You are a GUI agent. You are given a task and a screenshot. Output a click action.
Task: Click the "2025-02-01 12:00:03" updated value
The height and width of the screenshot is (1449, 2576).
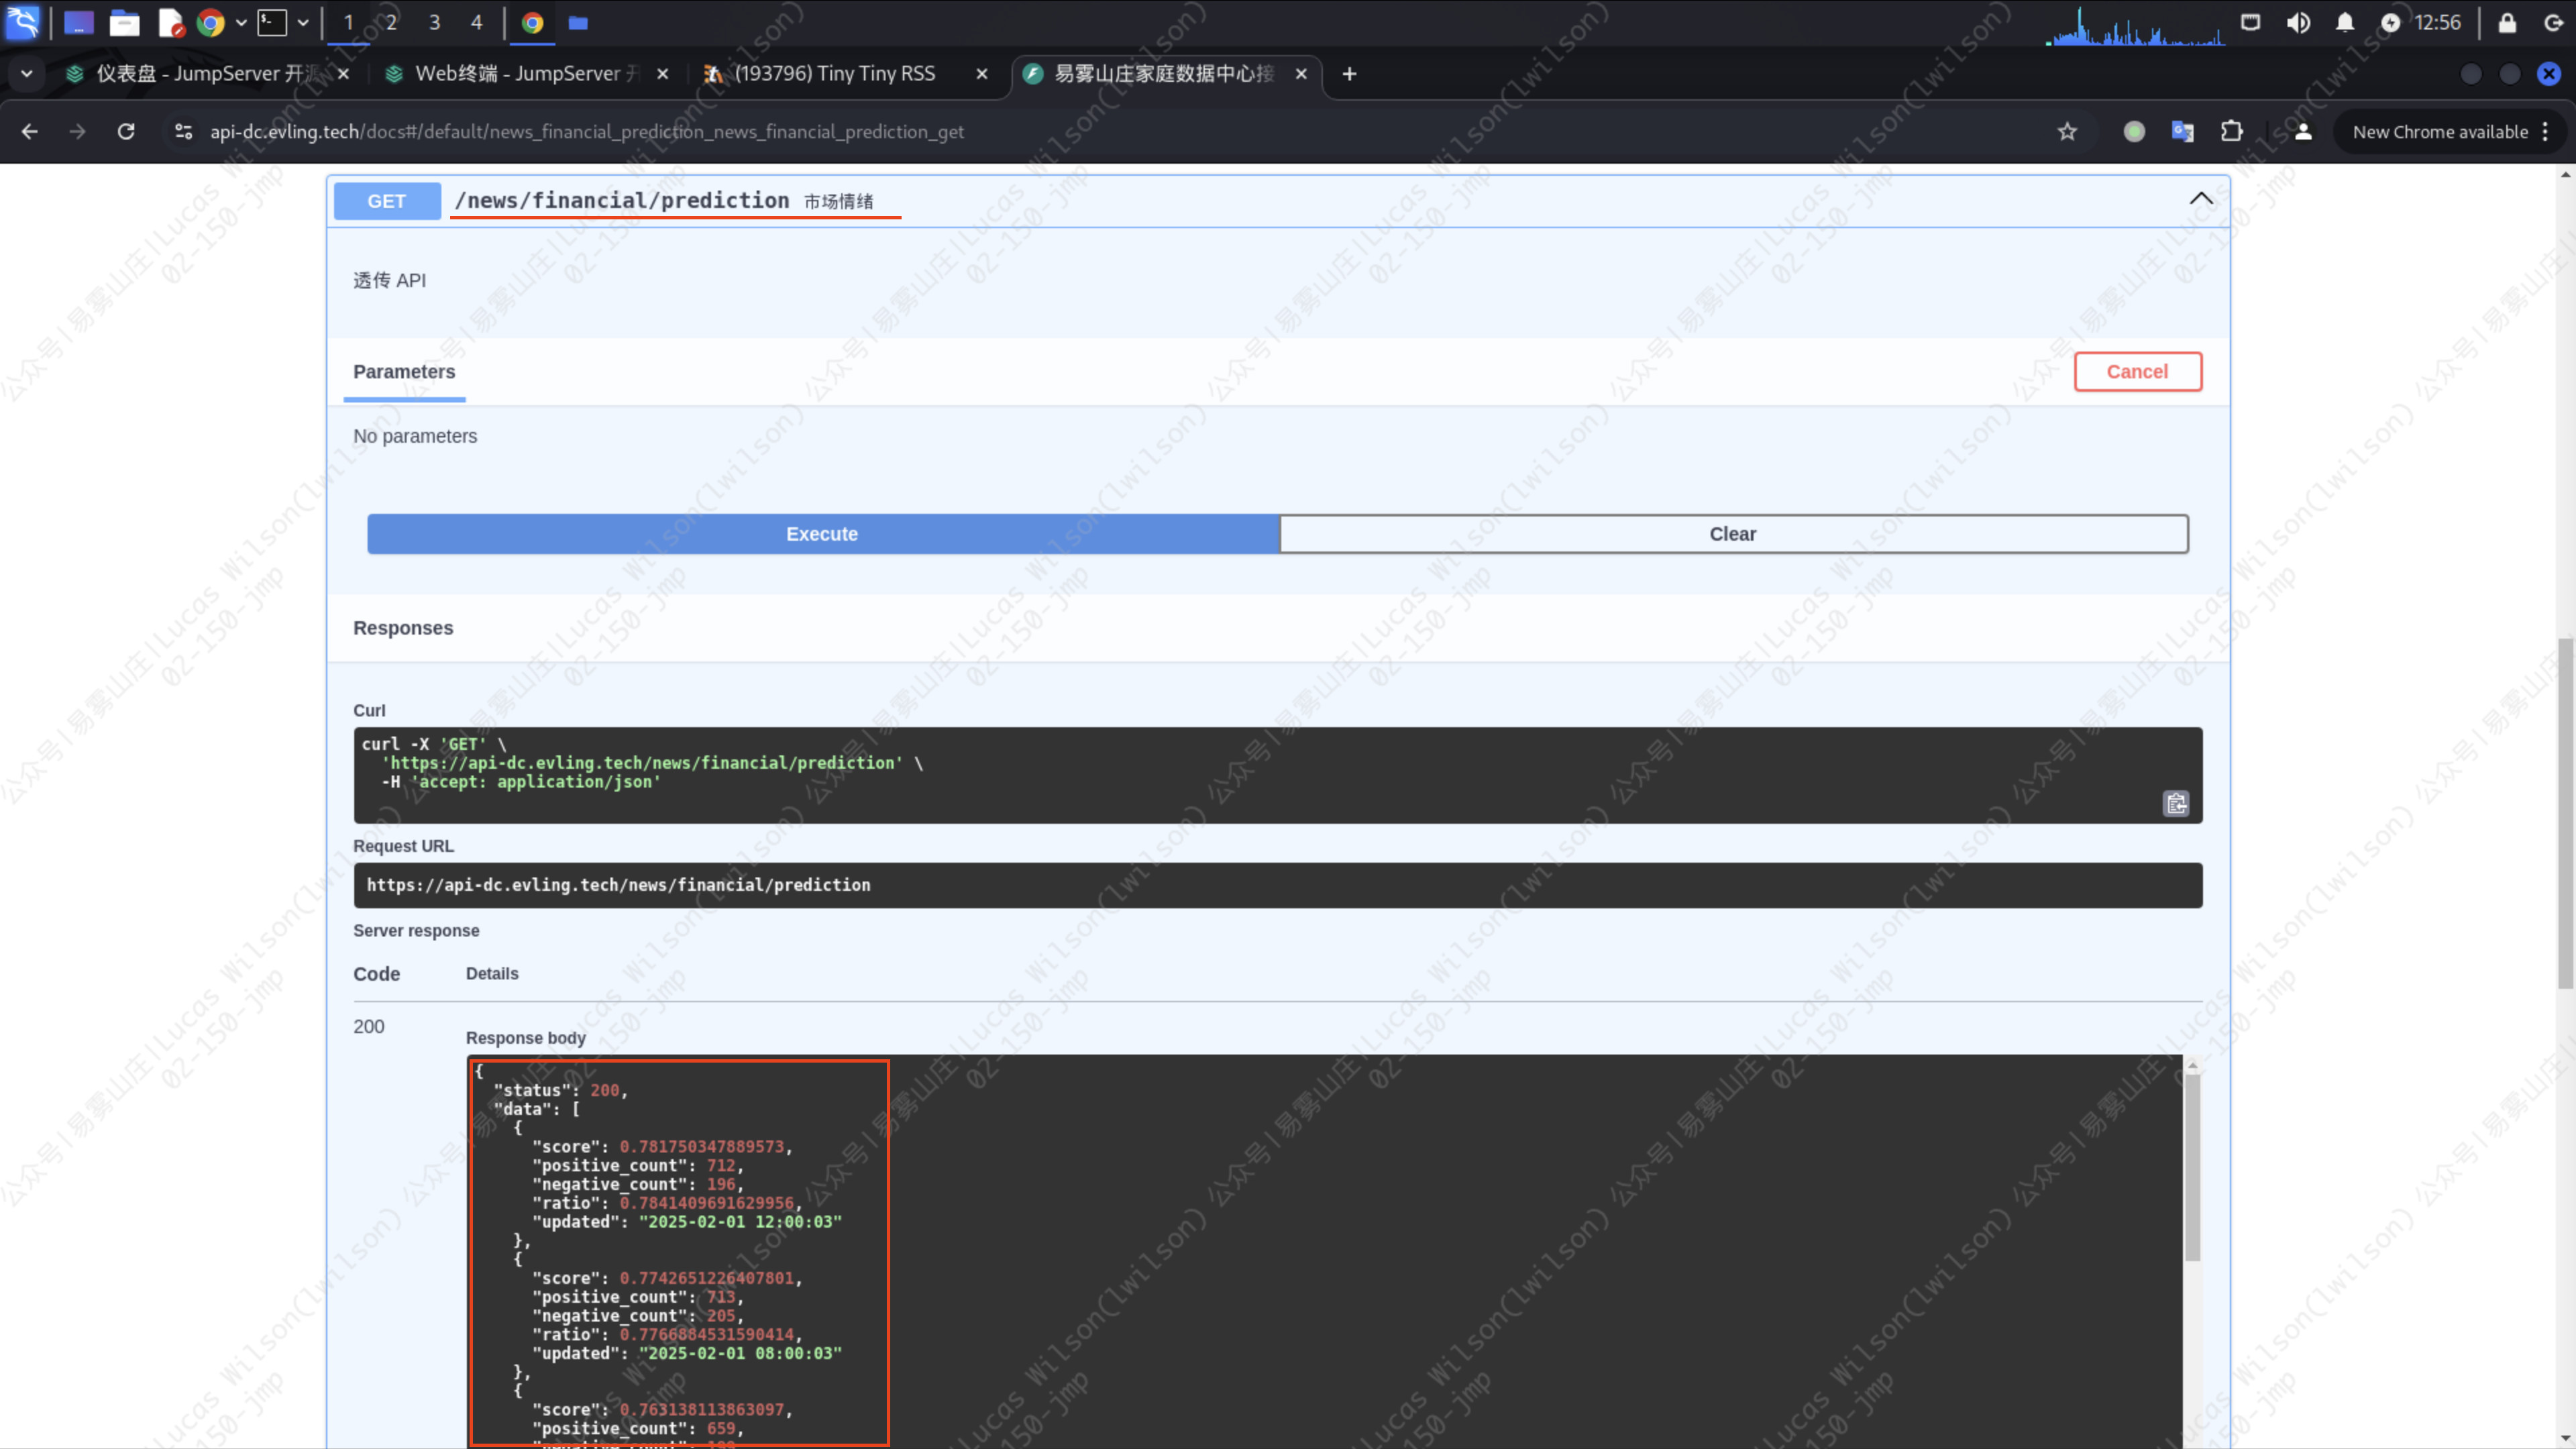pos(740,1222)
